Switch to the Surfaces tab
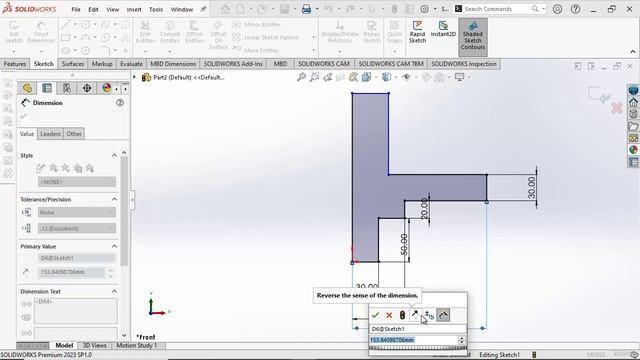Image resolution: width=640 pixels, height=360 pixels. point(73,64)
